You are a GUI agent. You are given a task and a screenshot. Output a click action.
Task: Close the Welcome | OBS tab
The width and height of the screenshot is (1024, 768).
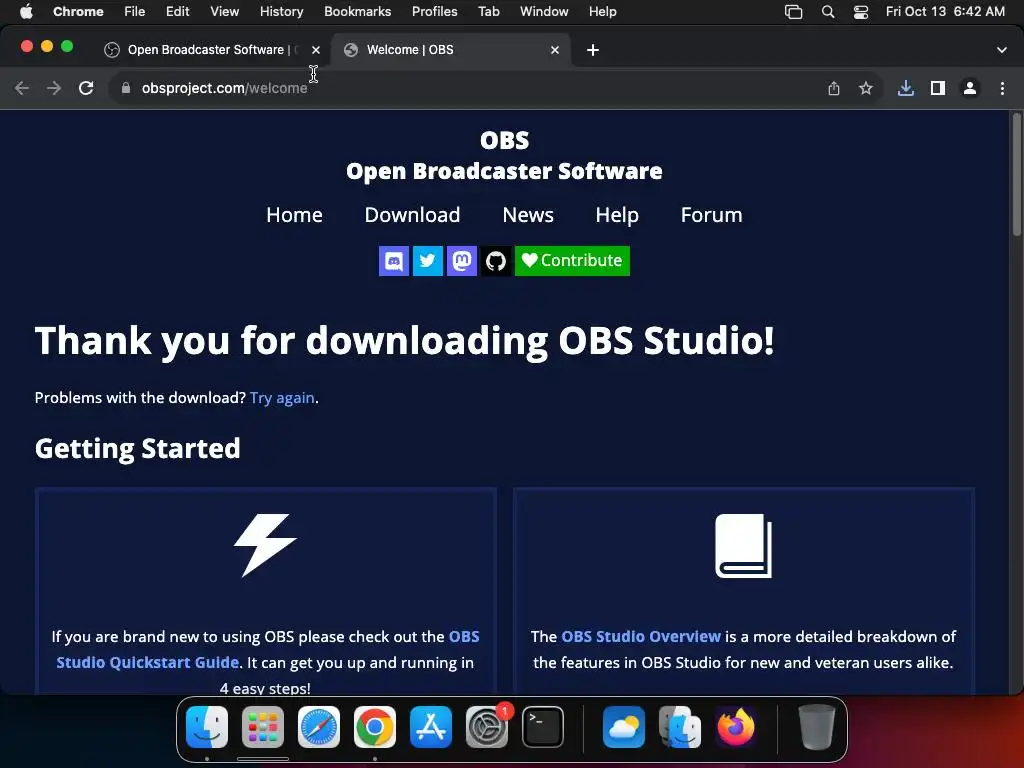(x=554, y=50)
